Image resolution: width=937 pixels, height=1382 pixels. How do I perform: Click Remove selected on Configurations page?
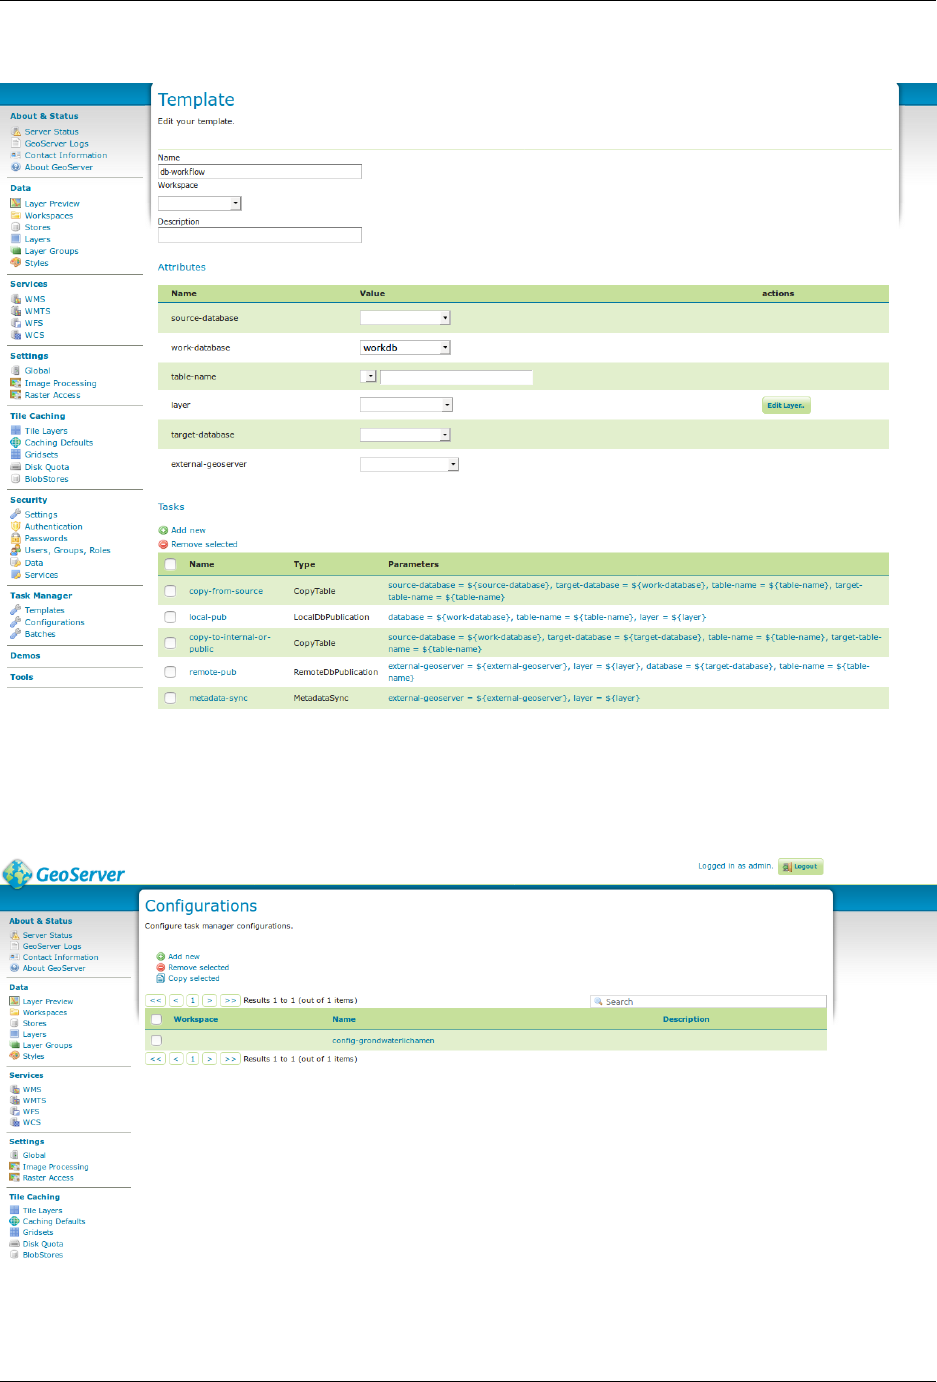tap(198, 967)
